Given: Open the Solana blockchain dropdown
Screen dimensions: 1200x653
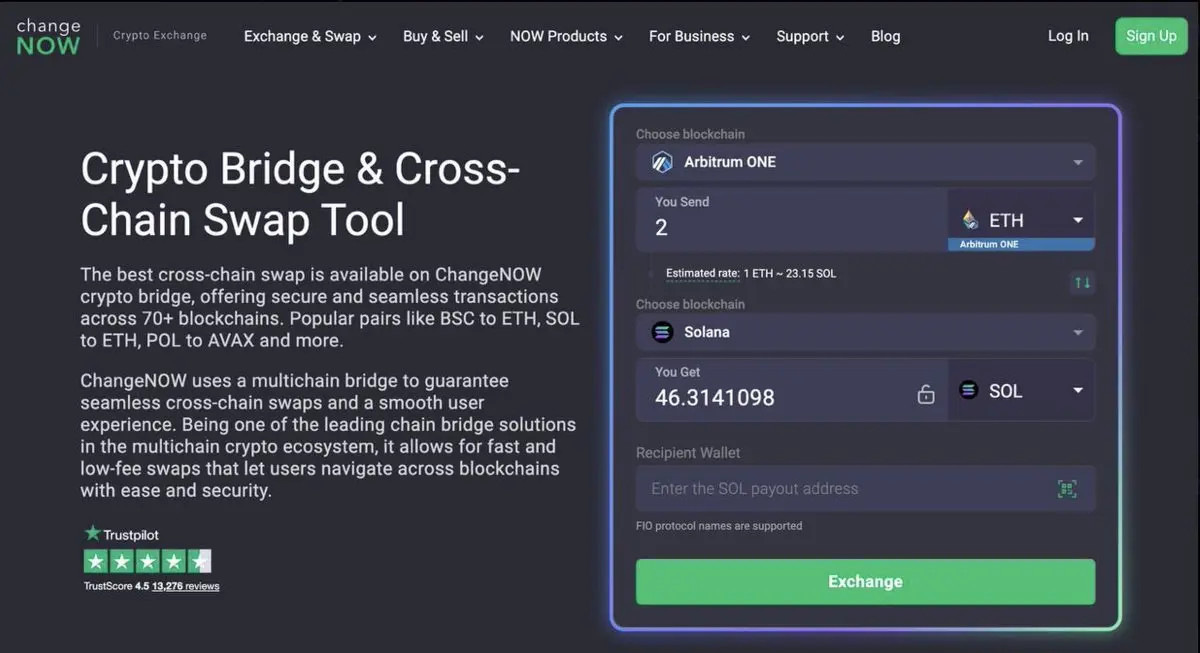Looking at the screenshot, I should (865, 332).
